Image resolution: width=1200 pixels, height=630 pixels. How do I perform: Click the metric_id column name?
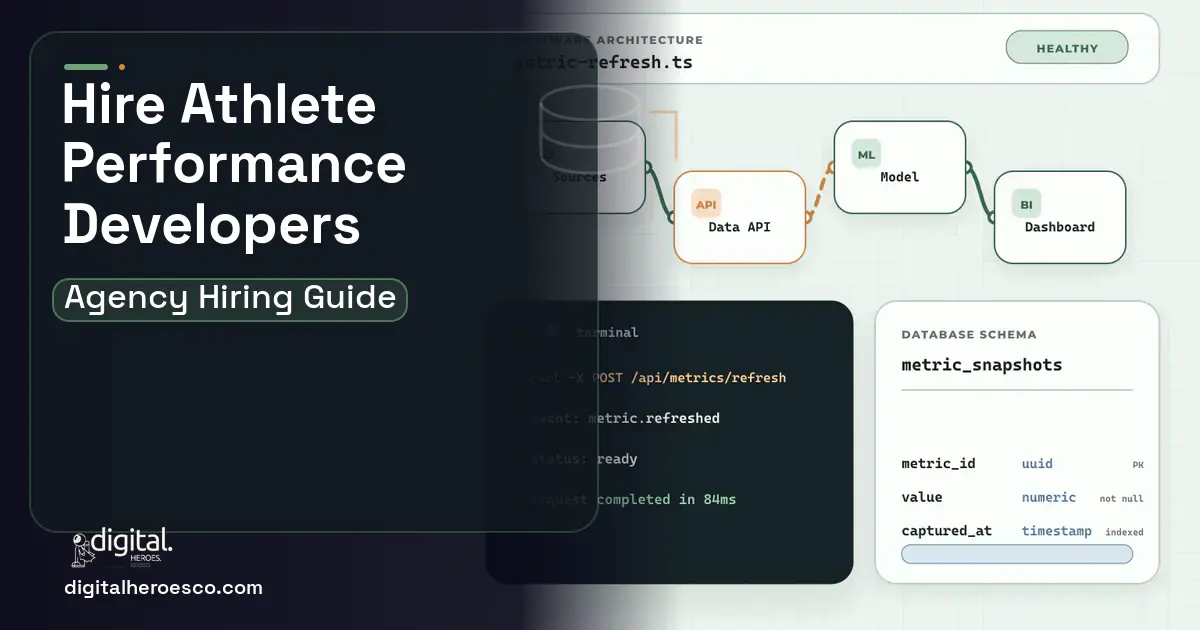(938, 464)
